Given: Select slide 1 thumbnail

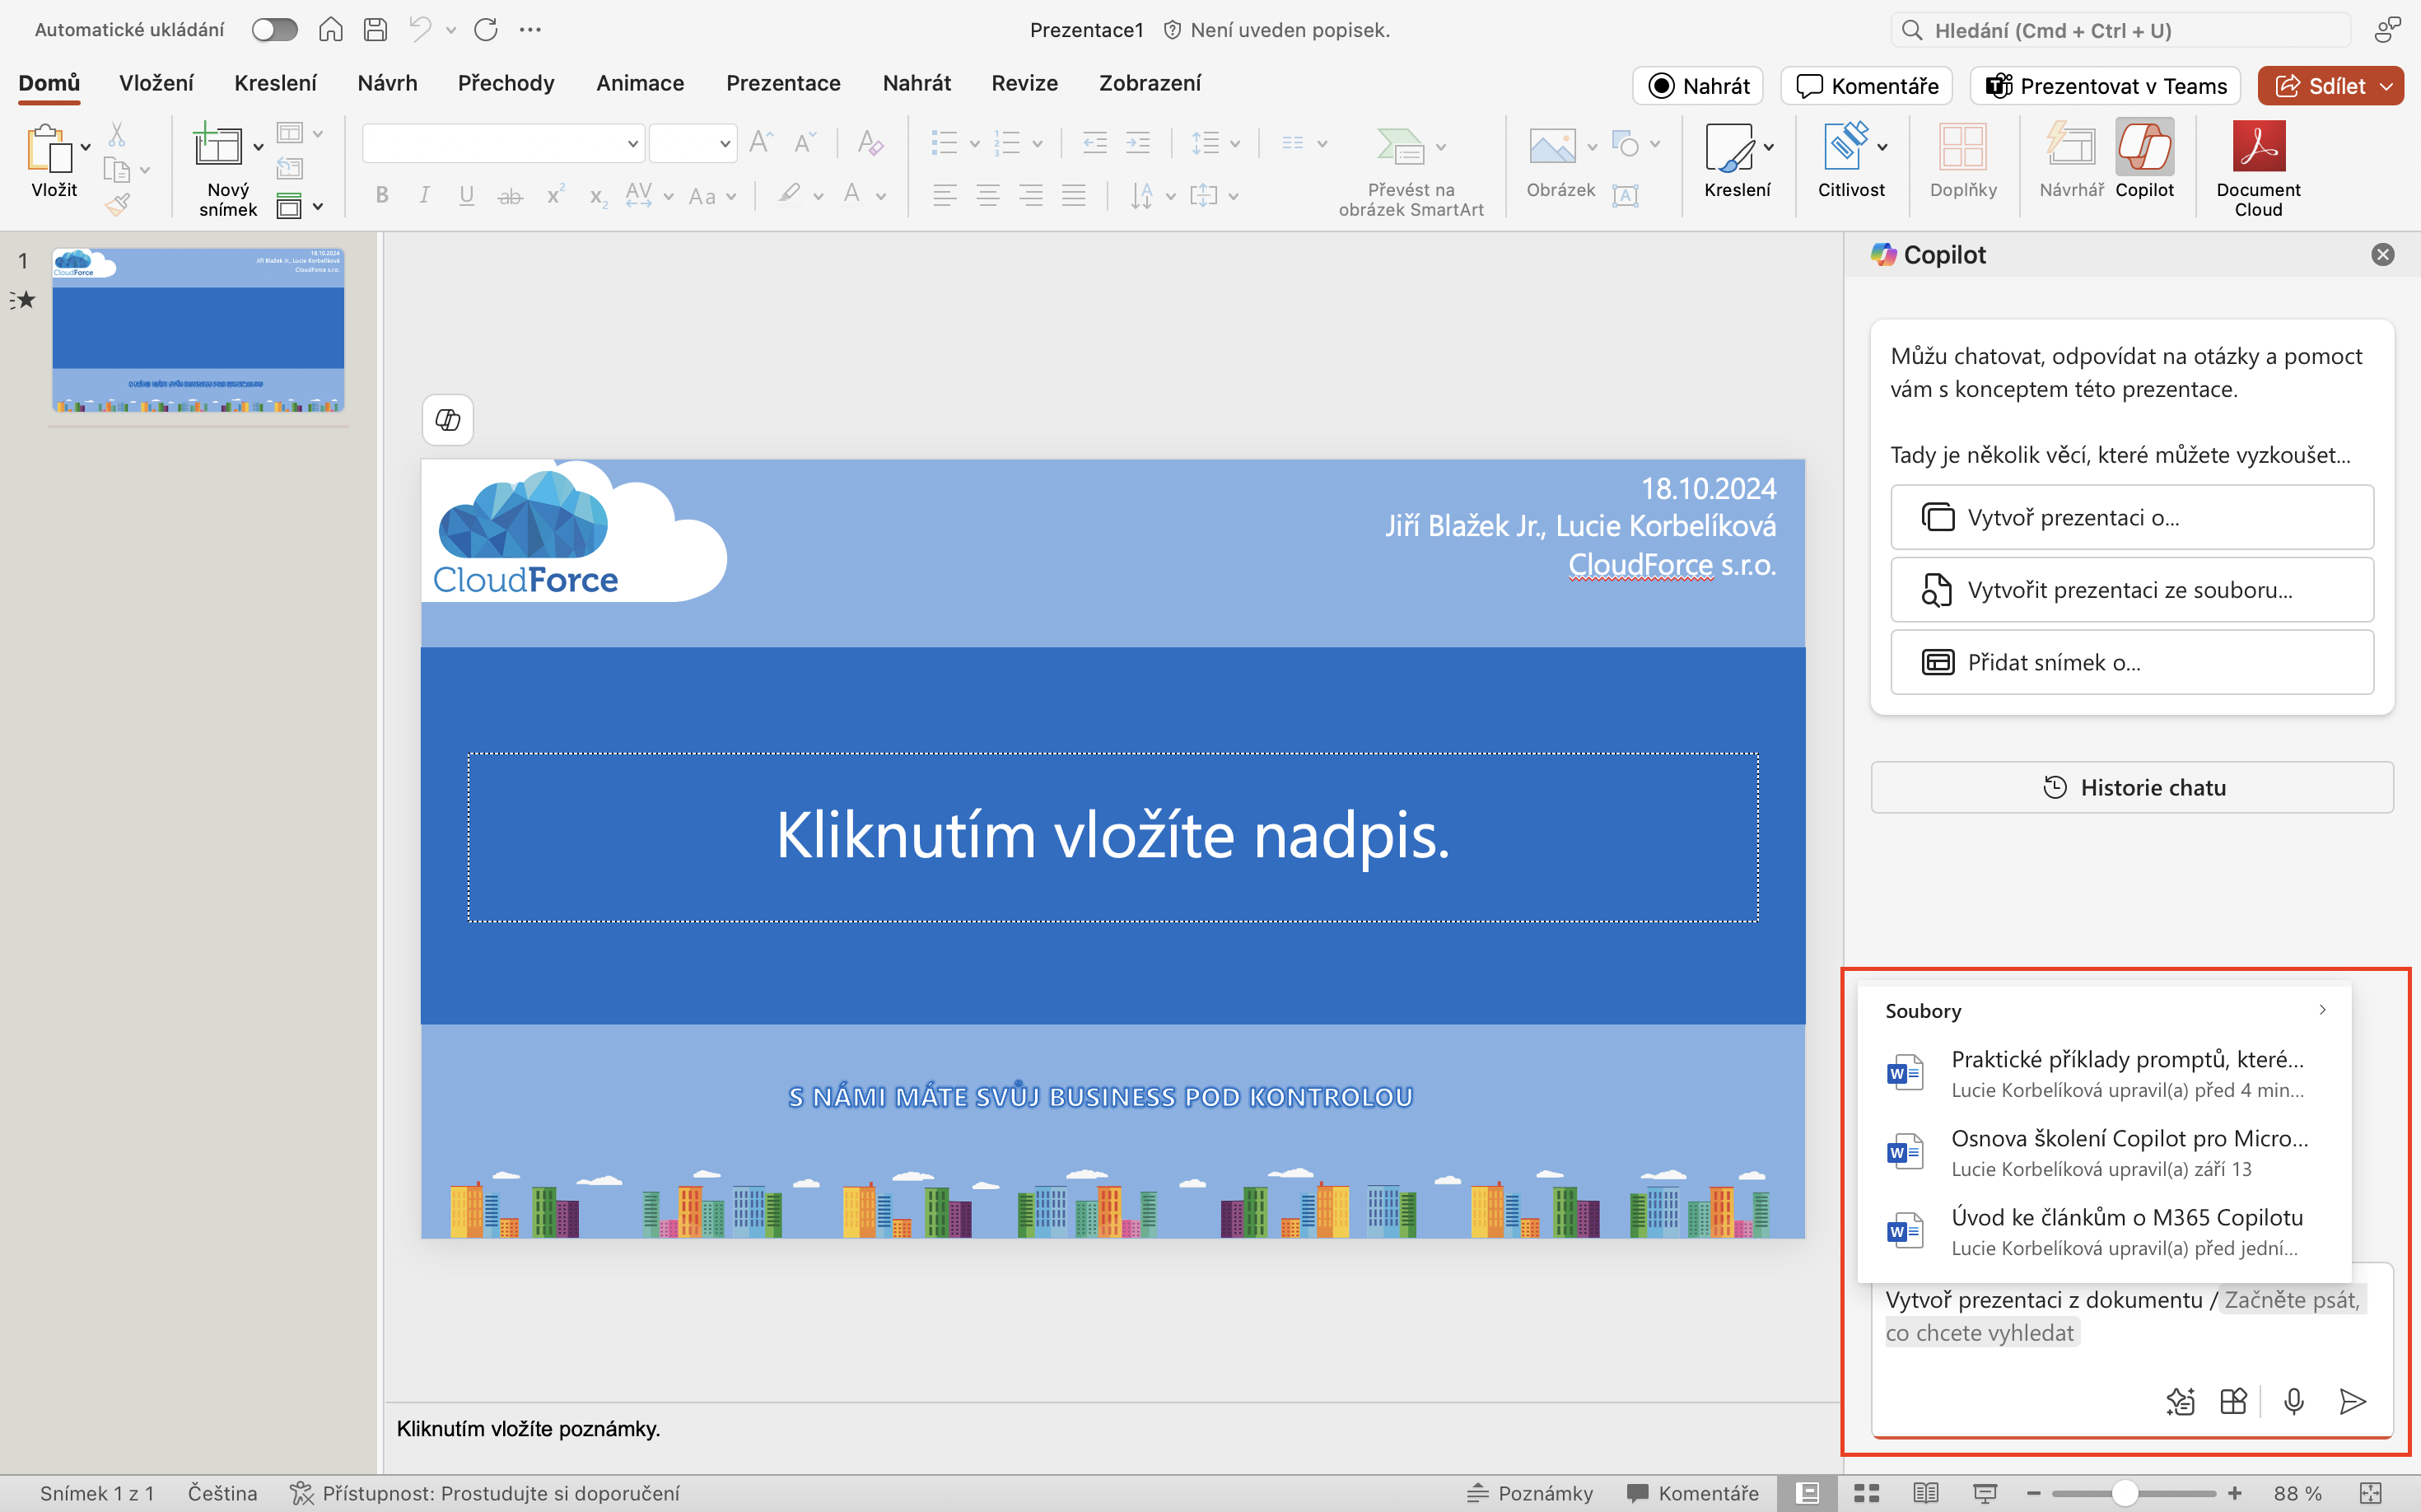Looking at the screenshot, I should tap(198, 329).
